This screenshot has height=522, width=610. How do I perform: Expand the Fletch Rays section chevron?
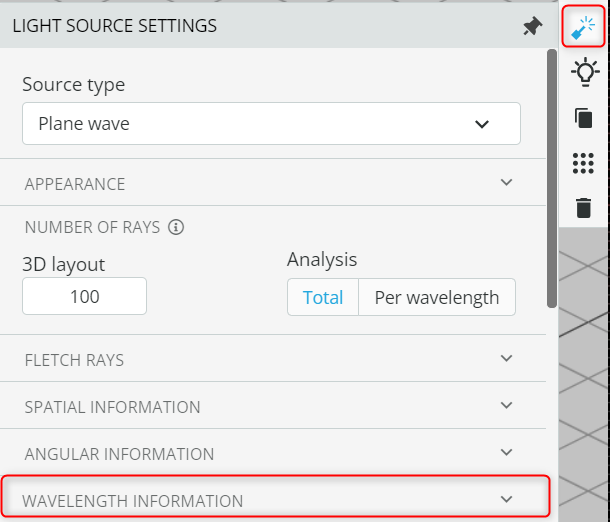pyautogui.click(x=506, y=358)
